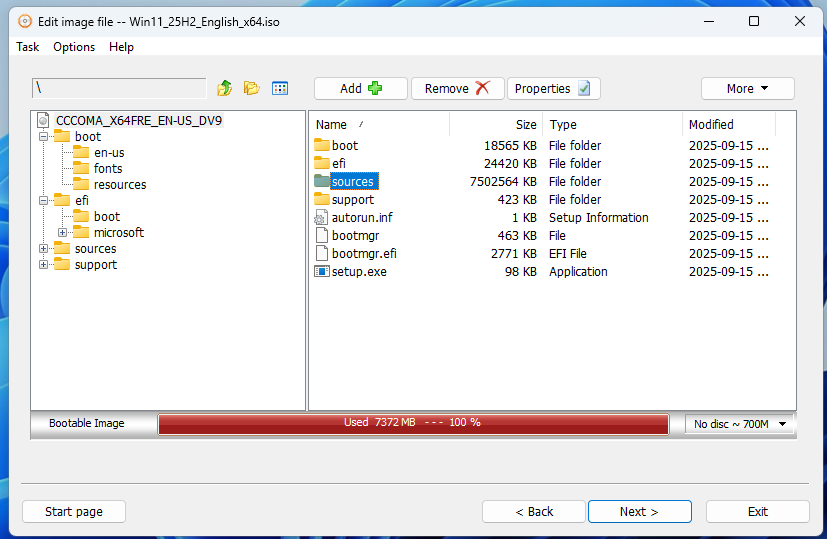Click the new folder icon

[x=252, y=88]
